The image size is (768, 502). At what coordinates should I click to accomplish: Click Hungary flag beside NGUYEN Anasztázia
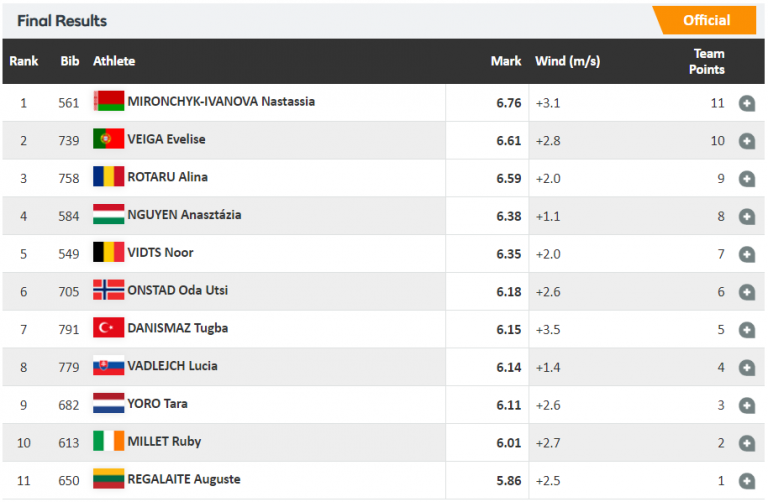point(108,215)
